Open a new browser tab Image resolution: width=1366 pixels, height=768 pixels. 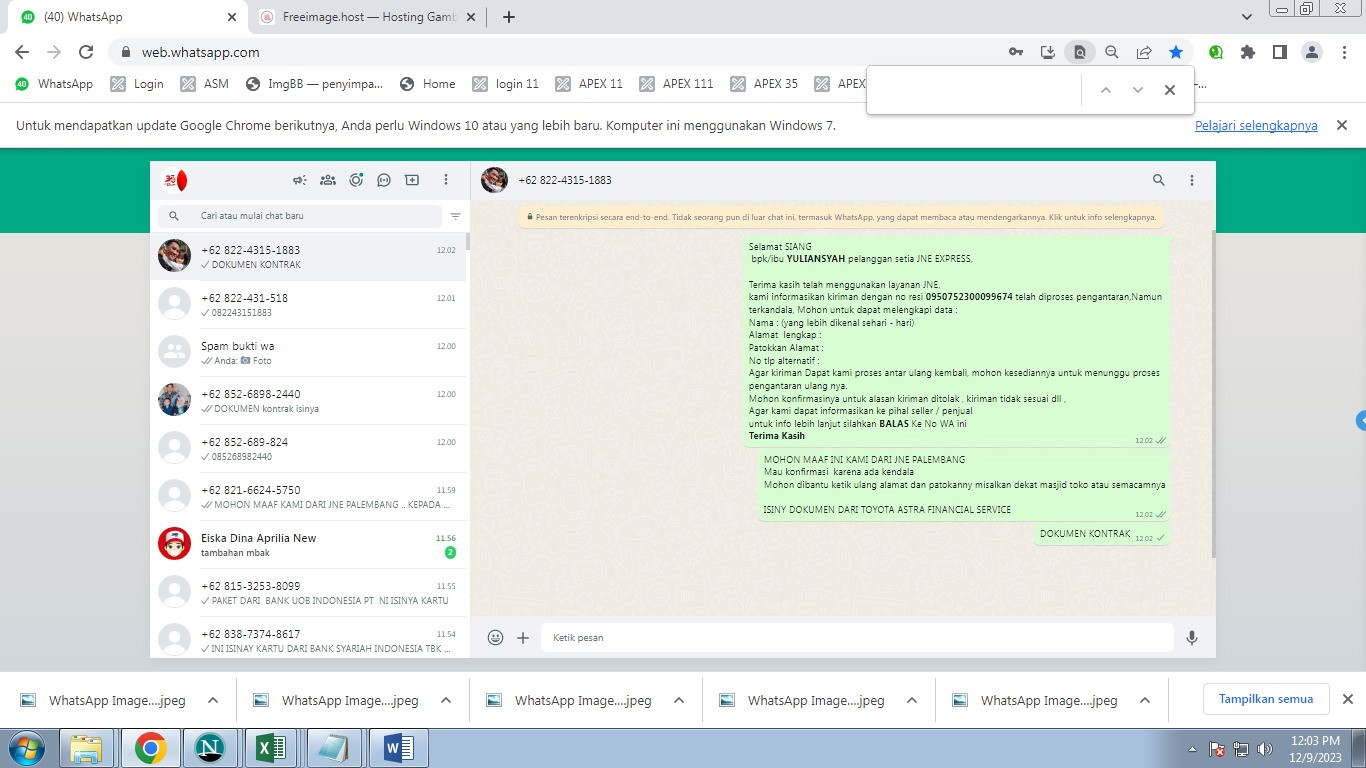tap(509, 17)
